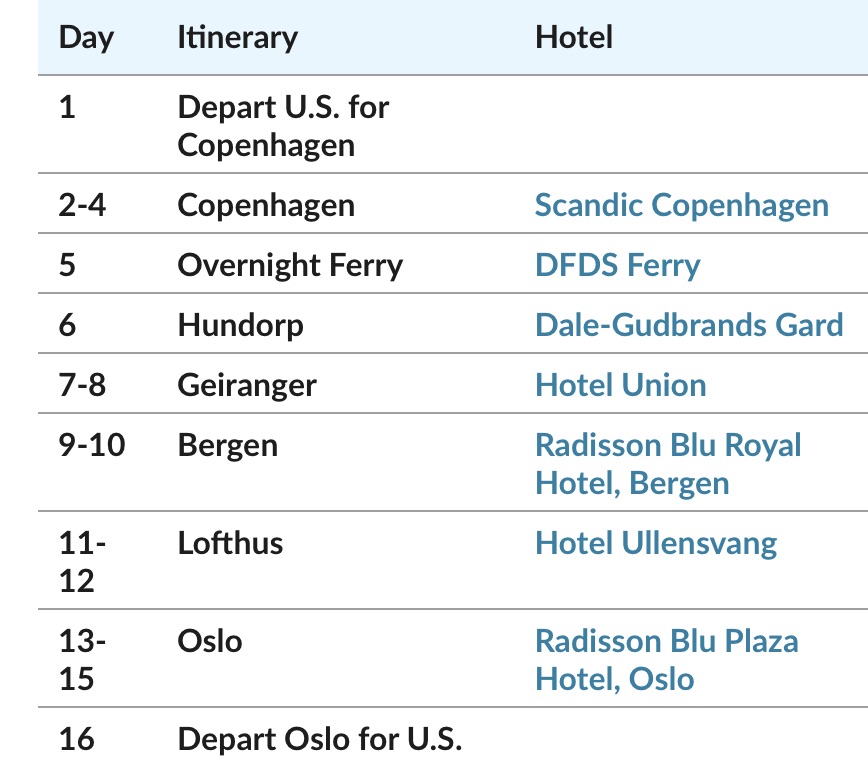Visit the Hotel Ullensvang link
This screenshot has height=781, width=868.
656,543
